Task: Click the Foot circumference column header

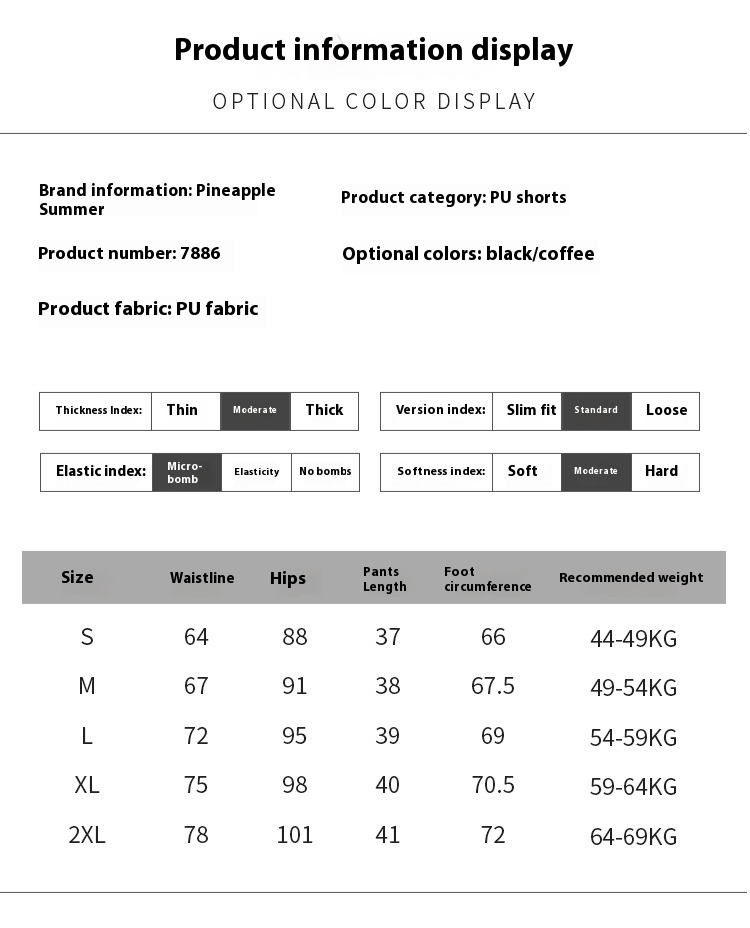Action: point(487,579)
